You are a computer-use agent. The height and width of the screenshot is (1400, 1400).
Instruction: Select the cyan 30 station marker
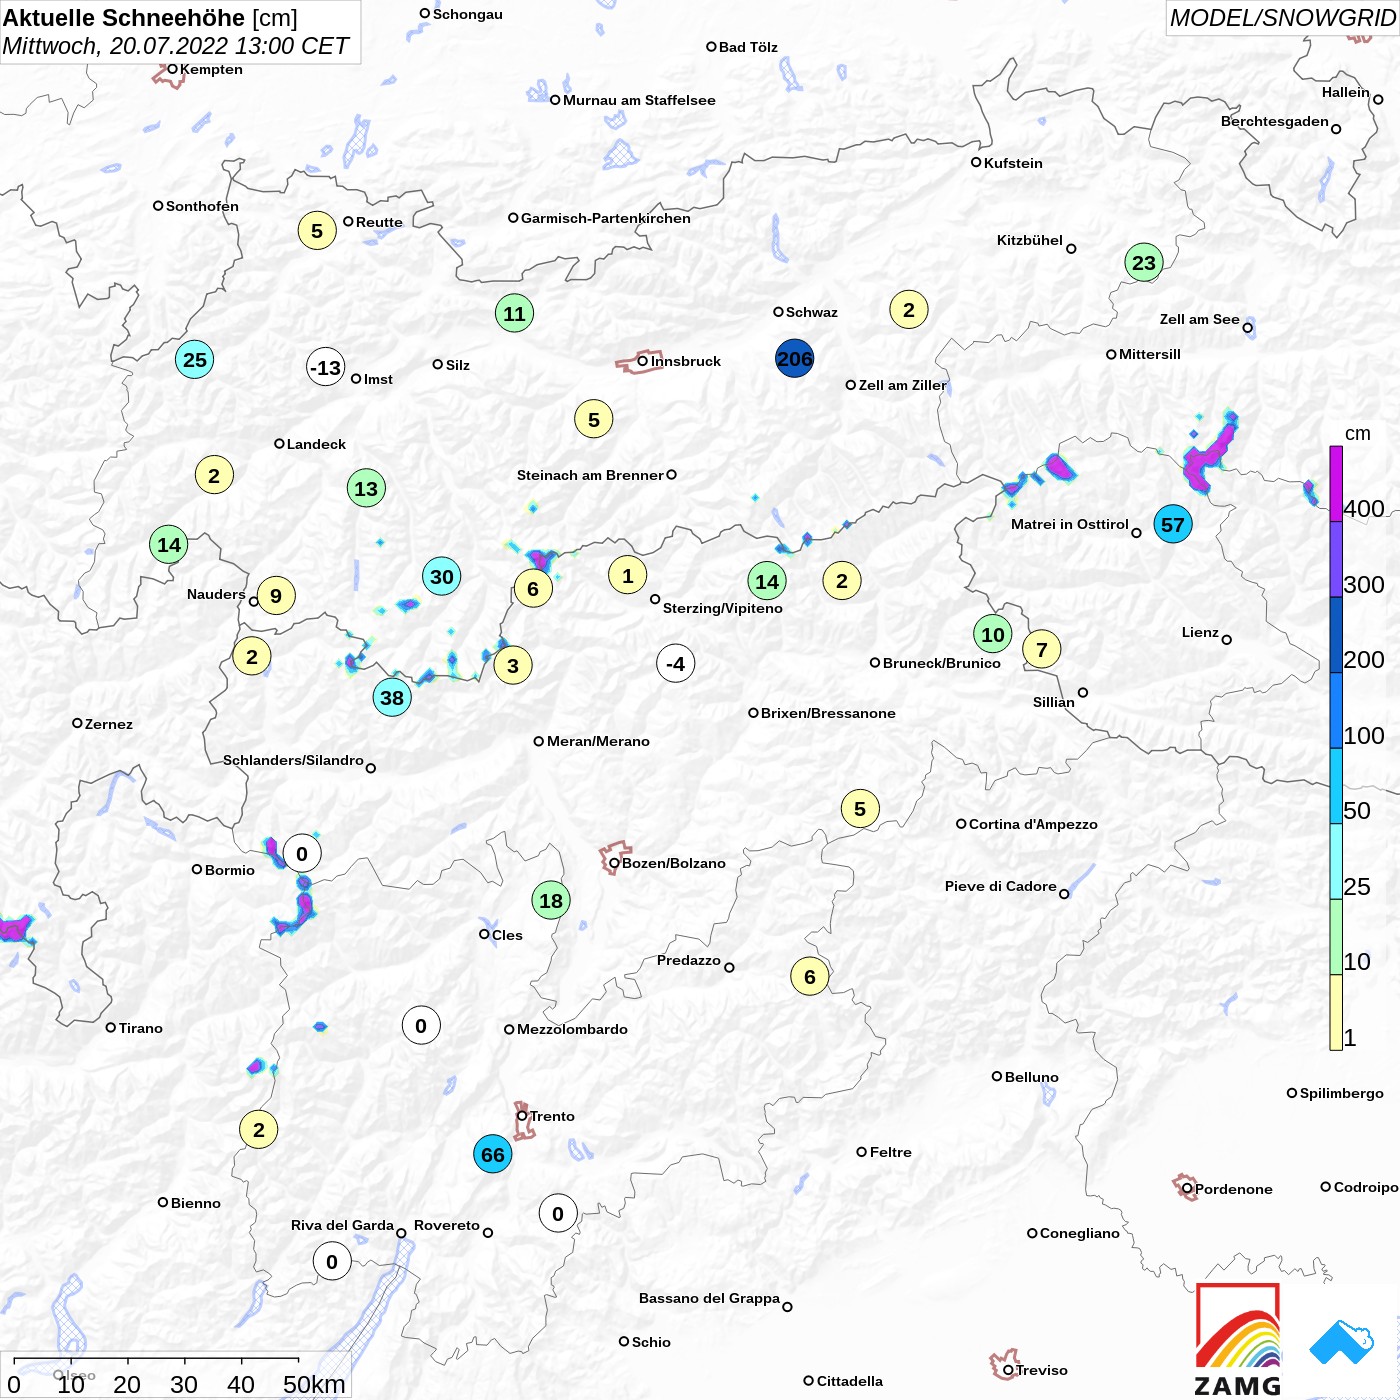(442, 576)
